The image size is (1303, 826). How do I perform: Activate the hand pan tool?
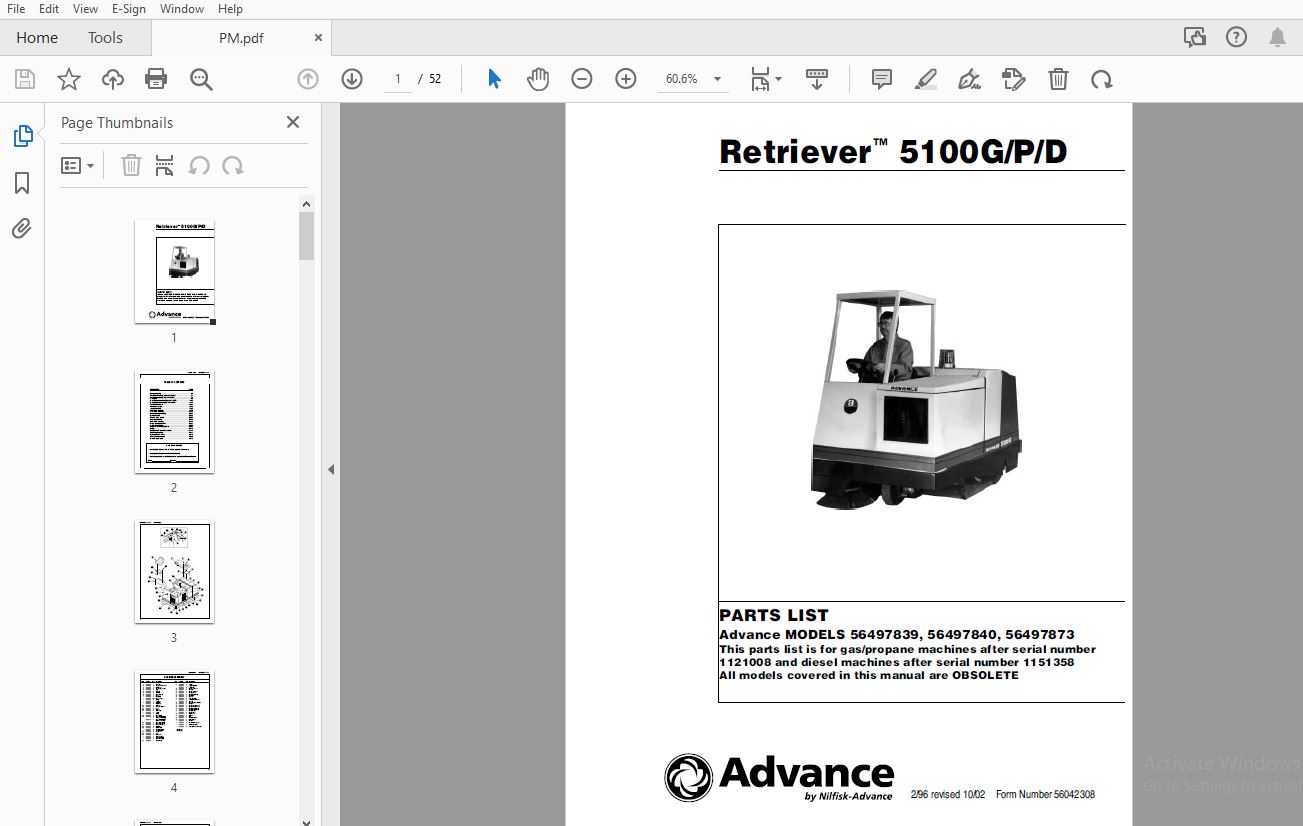tap(538, 79)
